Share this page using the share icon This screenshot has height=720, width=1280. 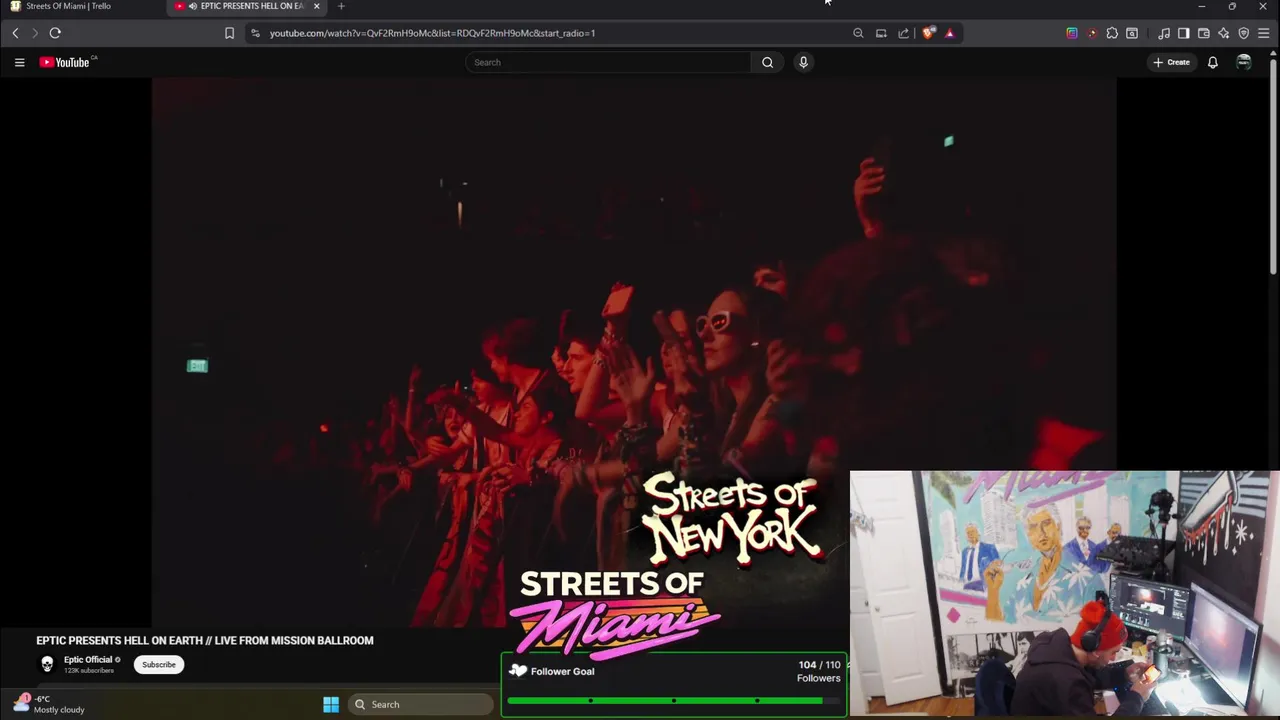[904, 33]
